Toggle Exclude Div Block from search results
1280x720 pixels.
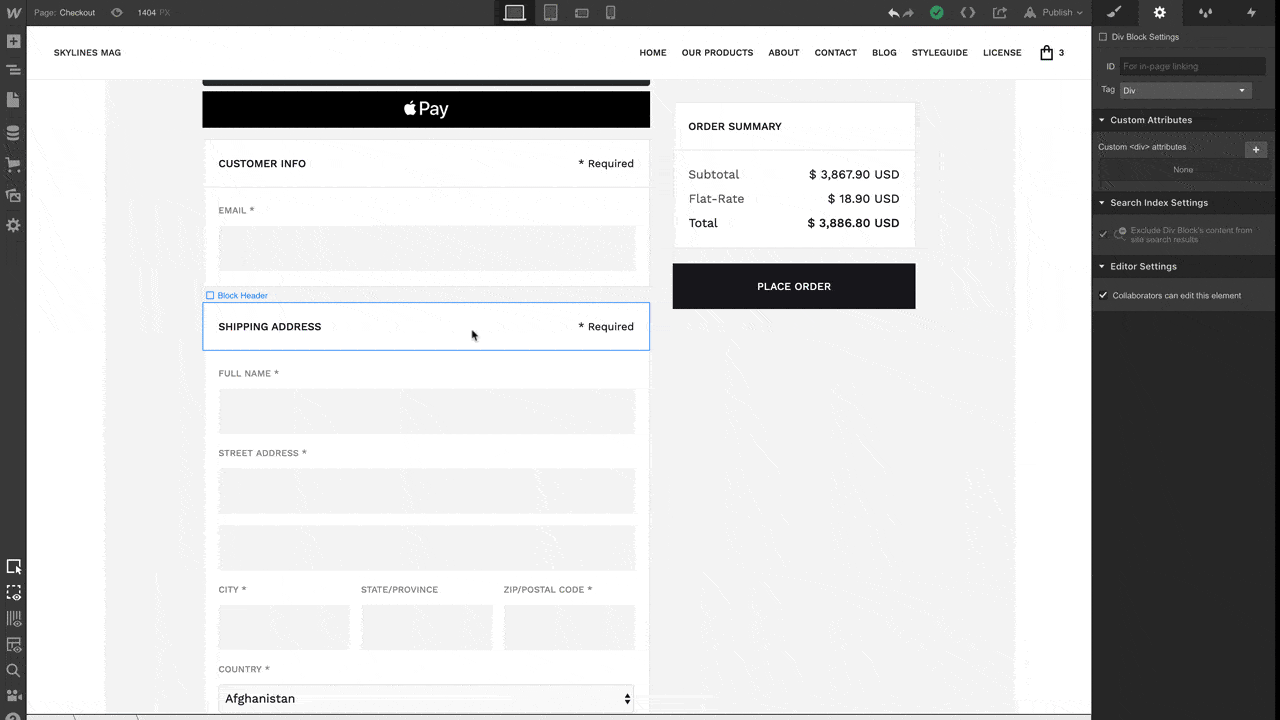(1103, 234)
